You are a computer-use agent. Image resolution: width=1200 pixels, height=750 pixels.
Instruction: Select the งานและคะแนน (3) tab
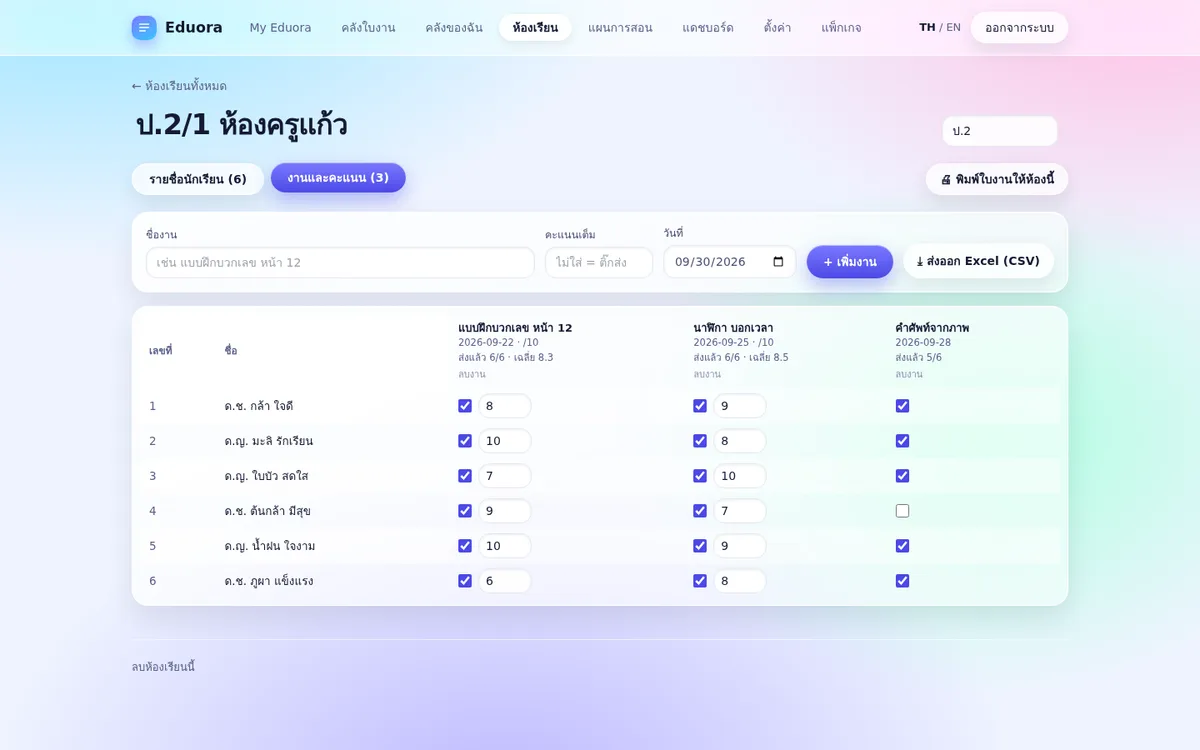[338, 178]
